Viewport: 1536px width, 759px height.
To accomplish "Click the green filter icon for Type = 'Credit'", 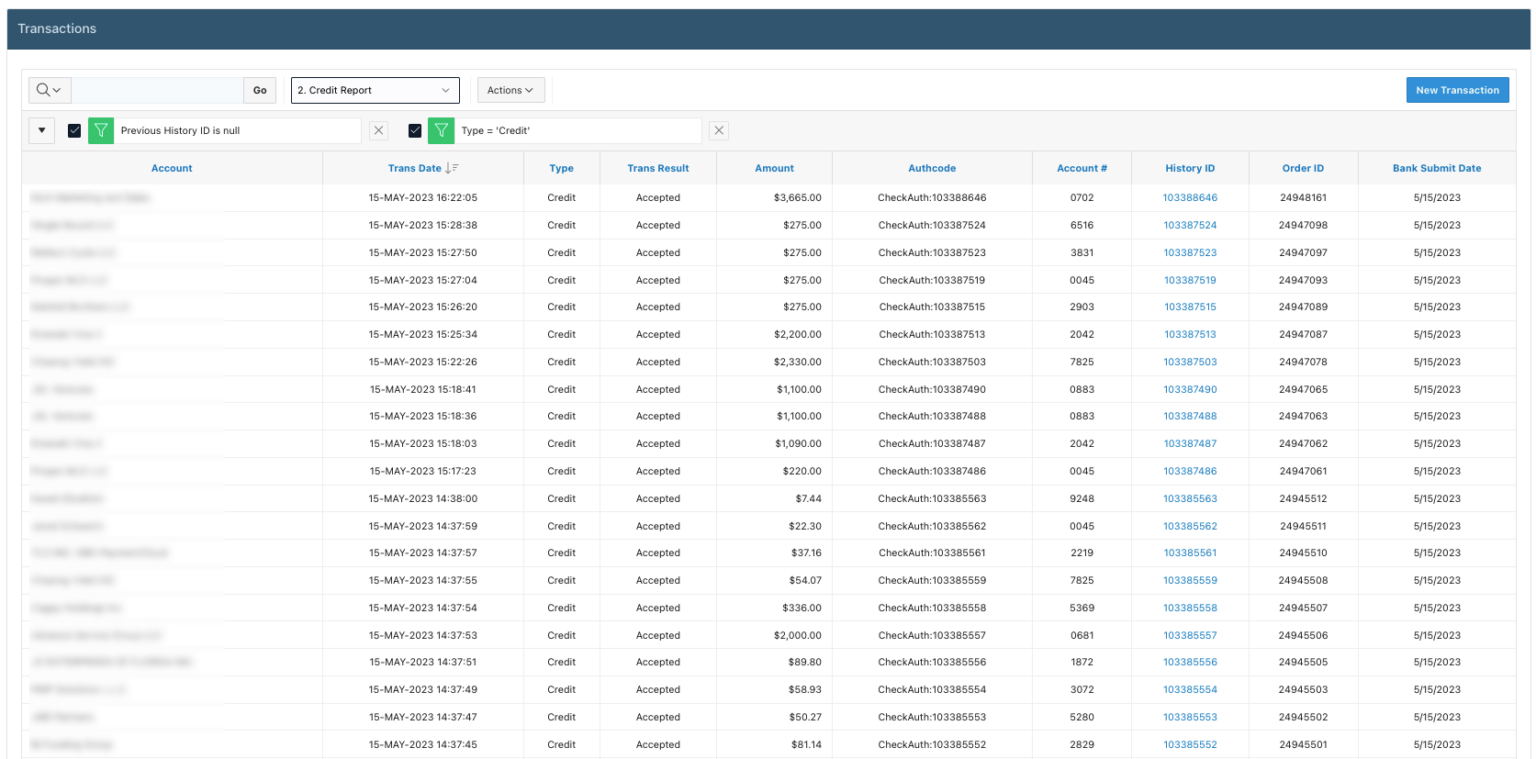I will [441, 130].
